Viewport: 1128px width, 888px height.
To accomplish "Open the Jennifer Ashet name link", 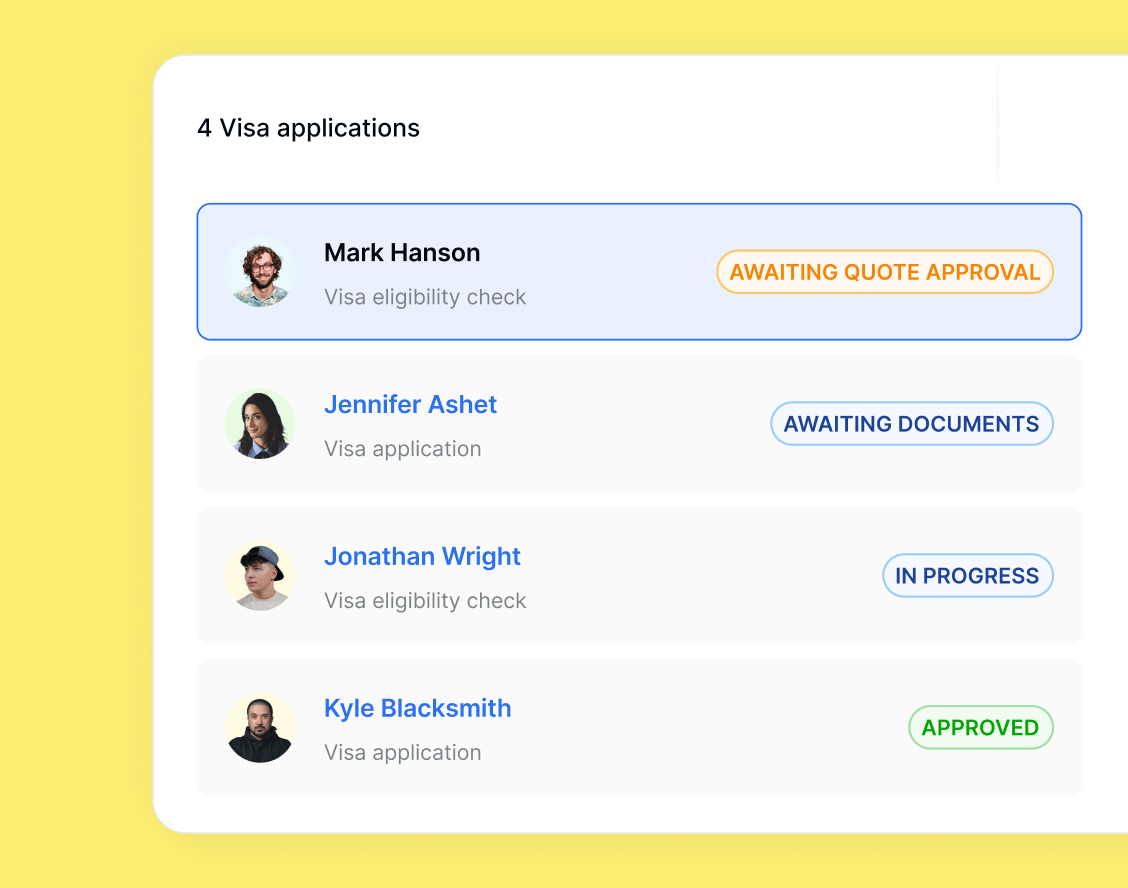I will coord(410,404).
